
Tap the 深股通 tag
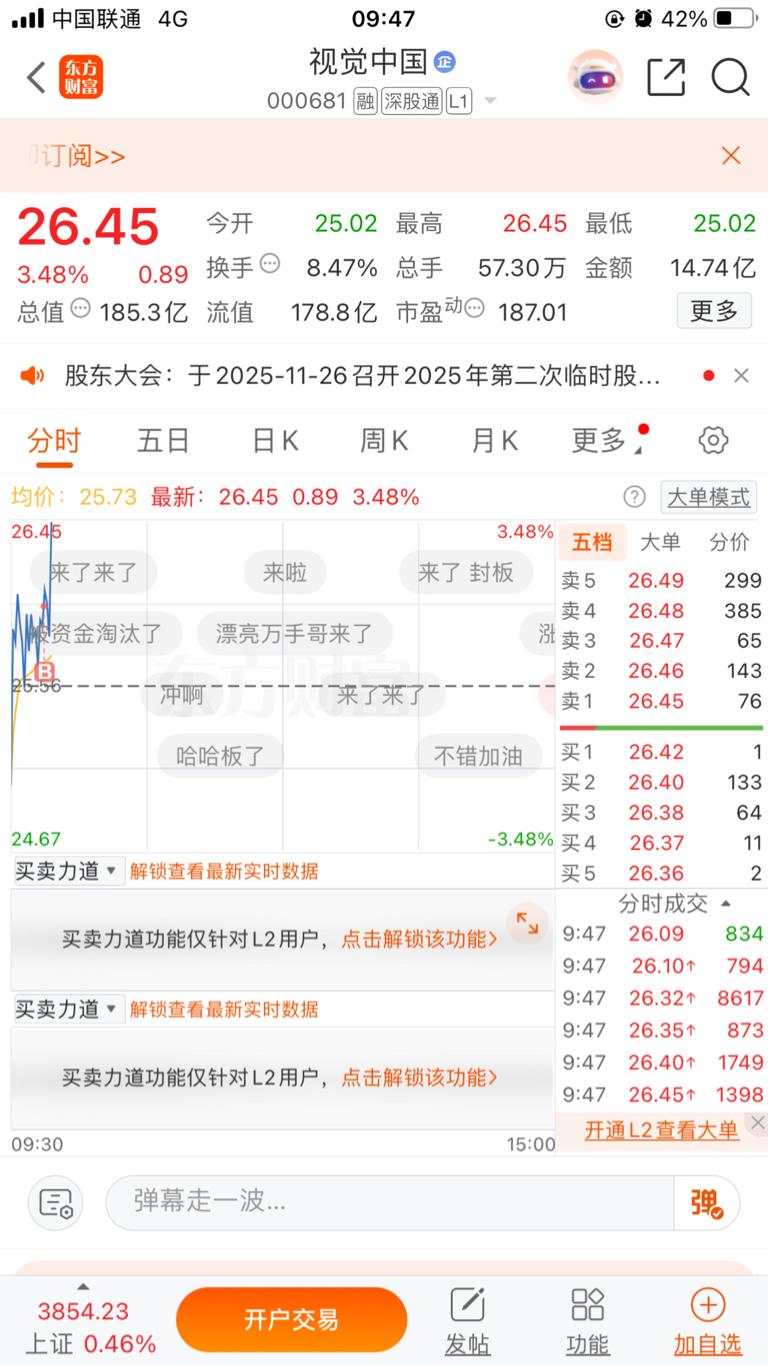point(411,101)
